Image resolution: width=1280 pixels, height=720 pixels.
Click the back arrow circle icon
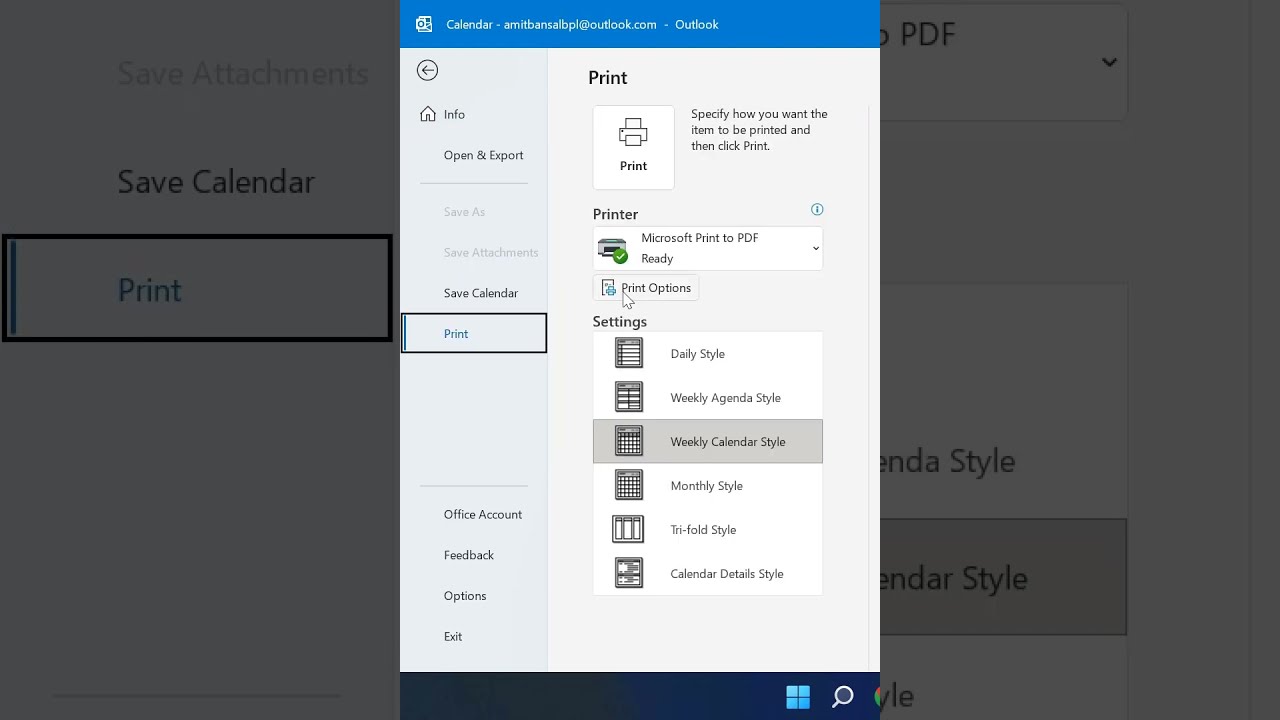(427, 70)
